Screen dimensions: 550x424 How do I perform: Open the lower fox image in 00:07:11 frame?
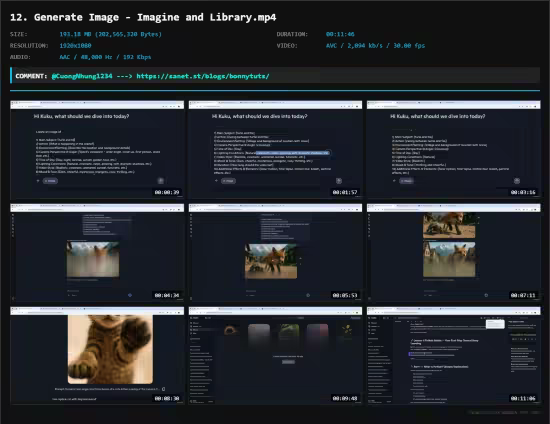tap(449, 259)
